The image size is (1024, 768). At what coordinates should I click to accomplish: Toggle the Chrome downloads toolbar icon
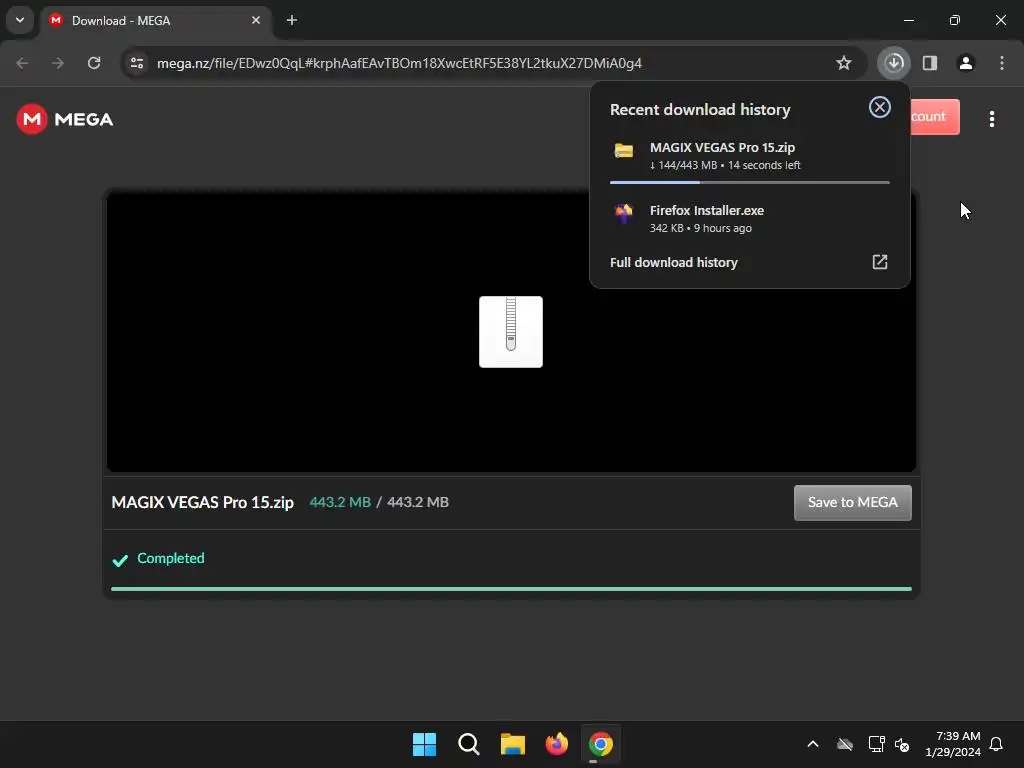[x=894, y=63]
